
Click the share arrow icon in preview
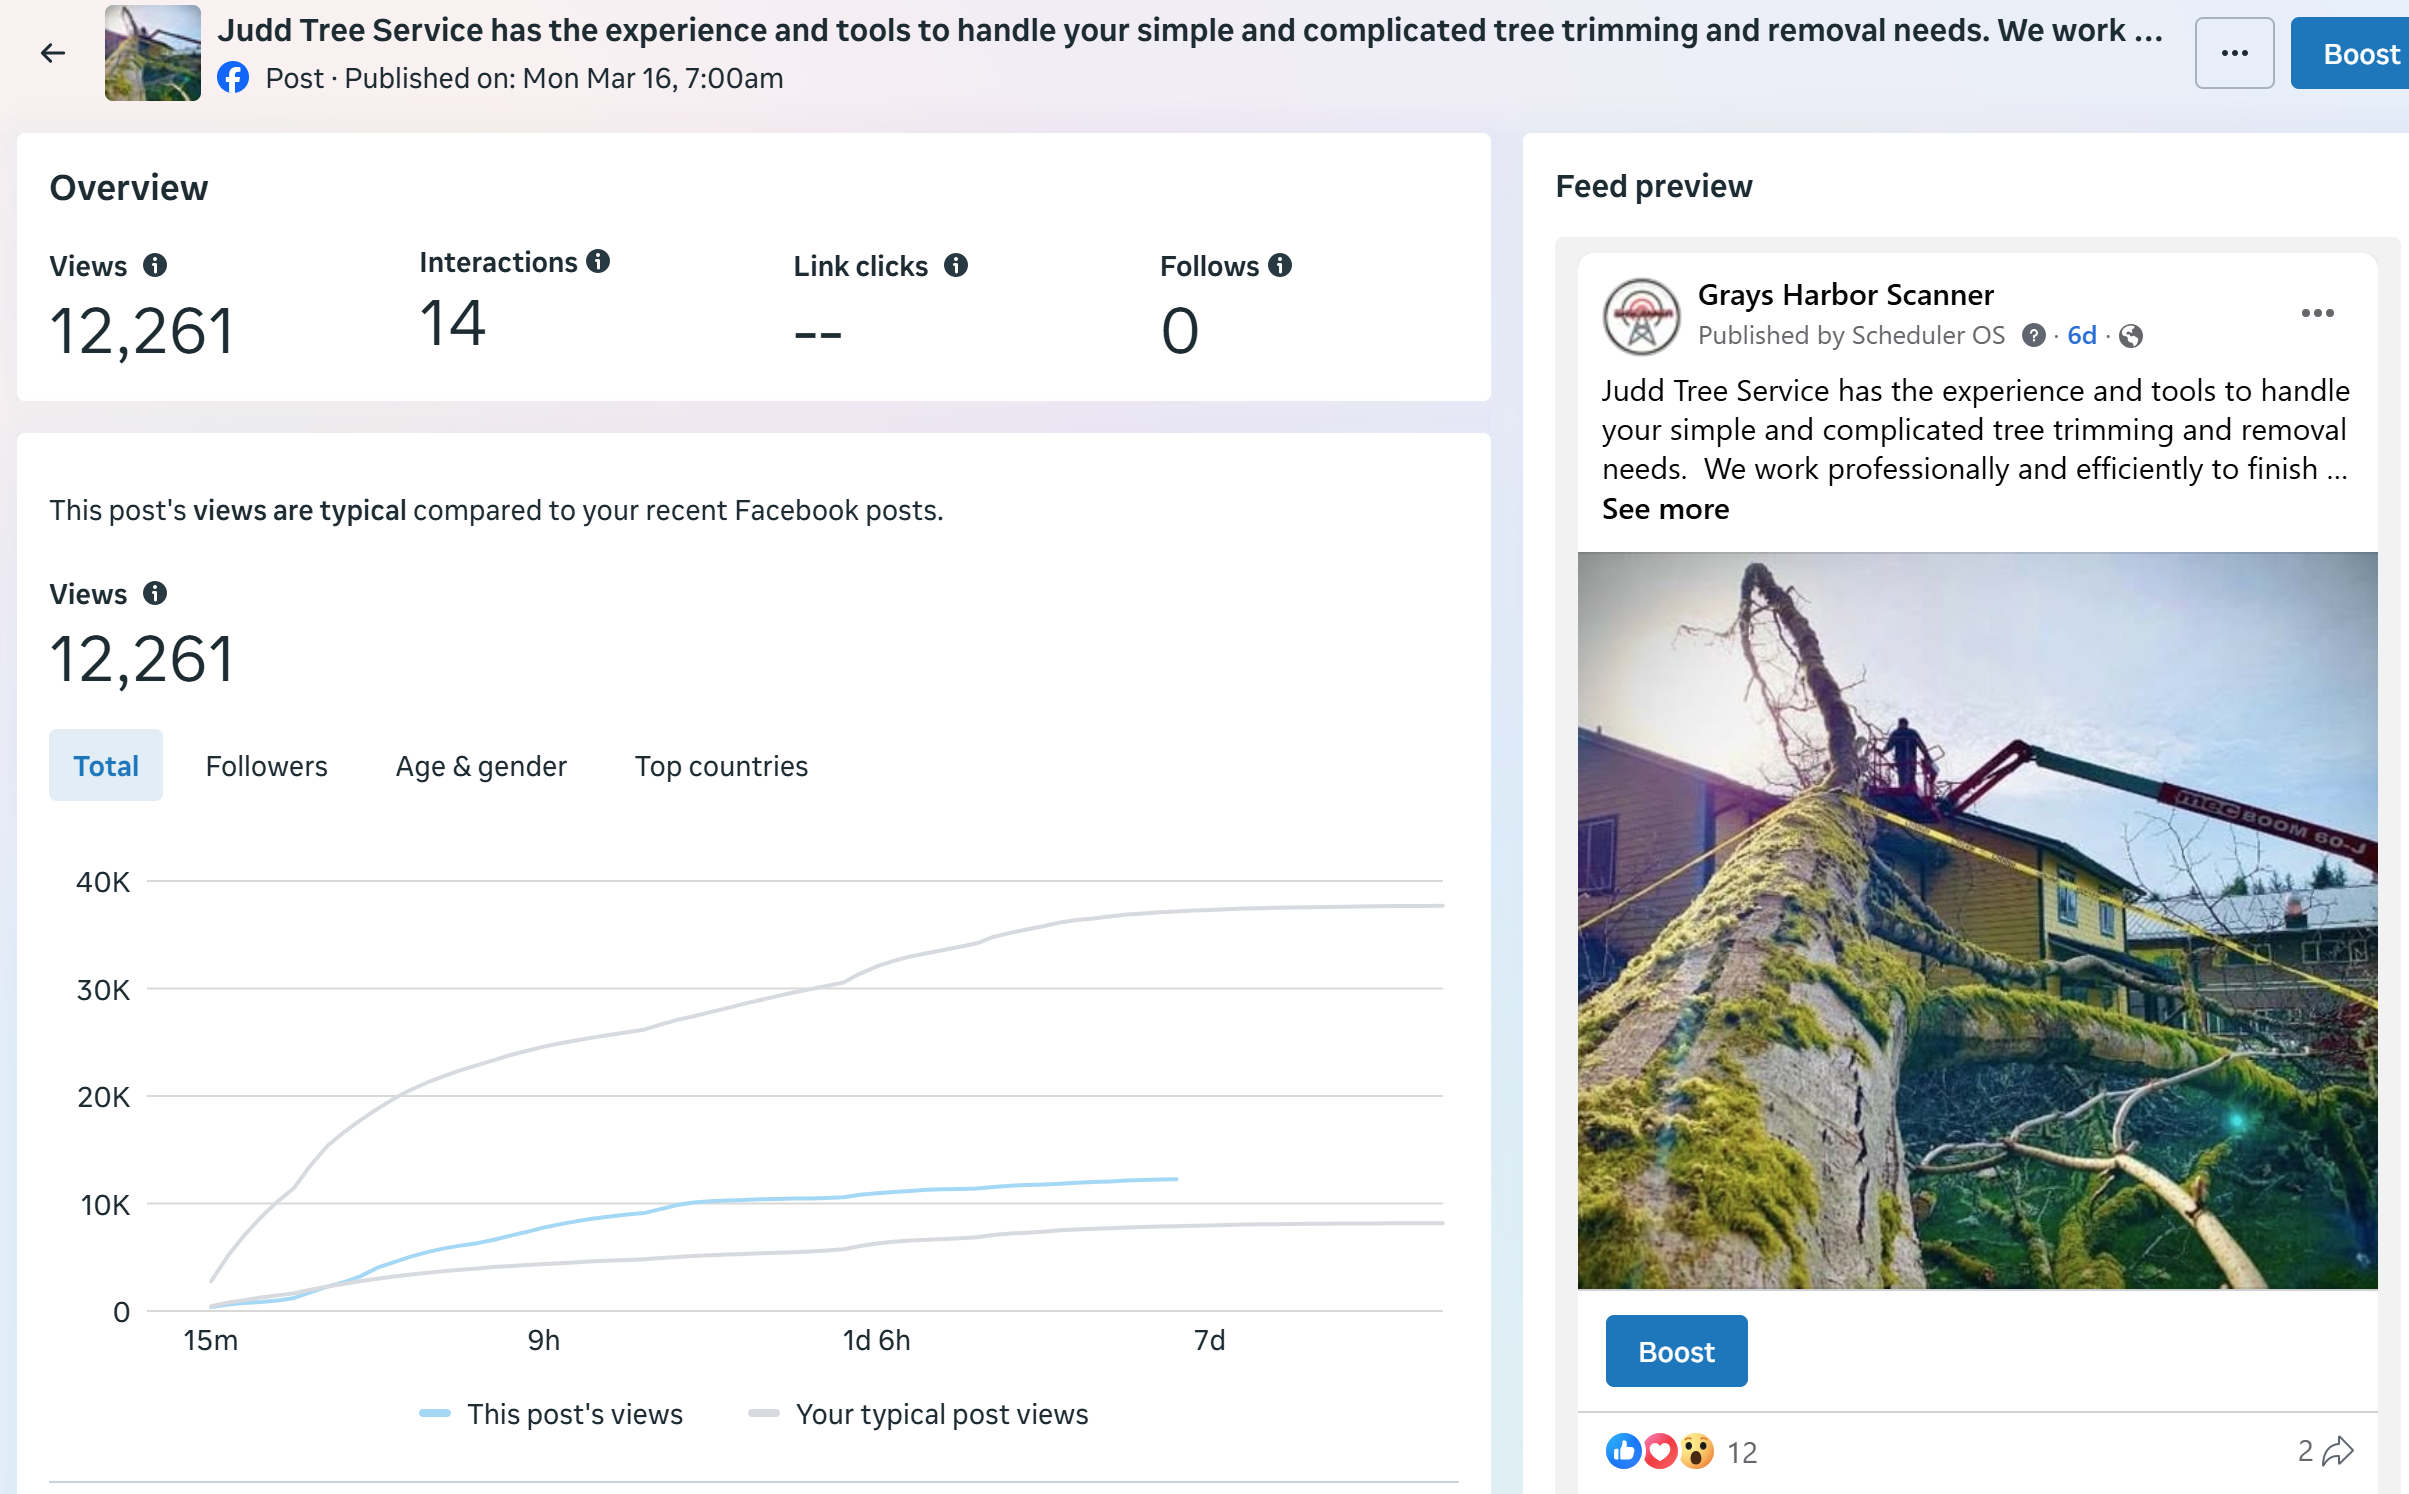[2338, 1451]
